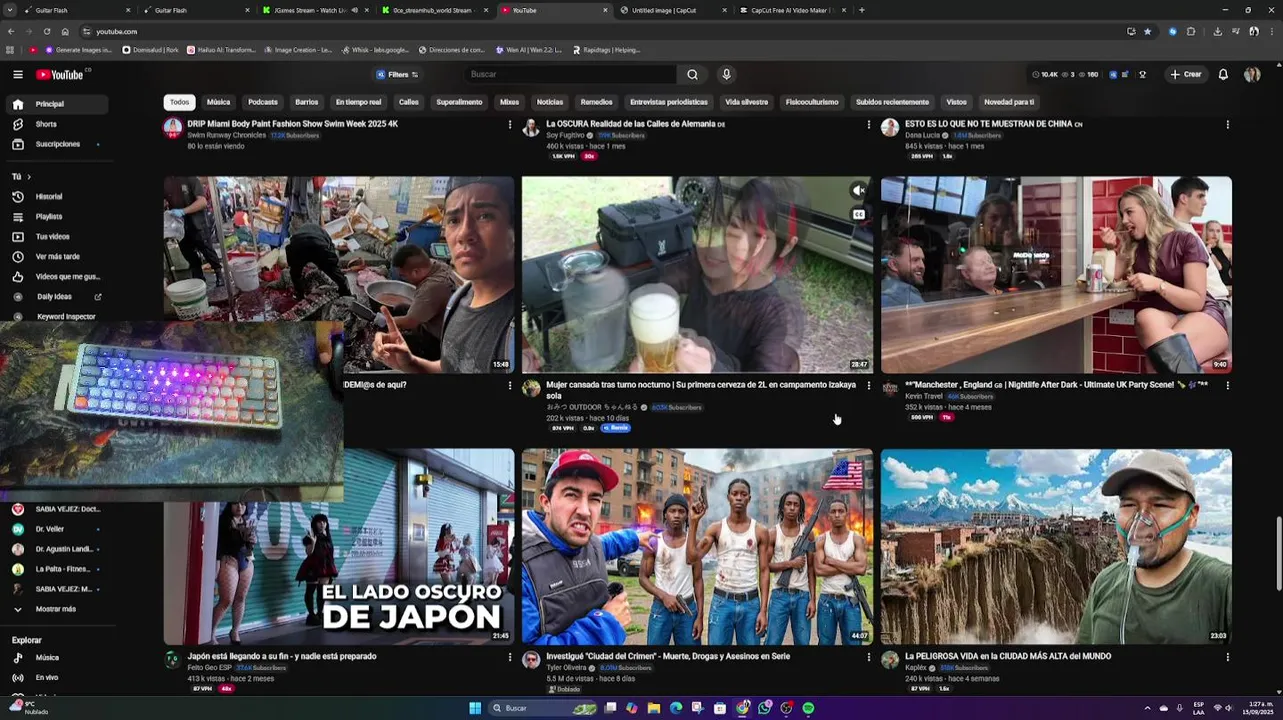Click the browser address bar
The width and height of the screenshot is (1283, 720).
coord(600,31)
